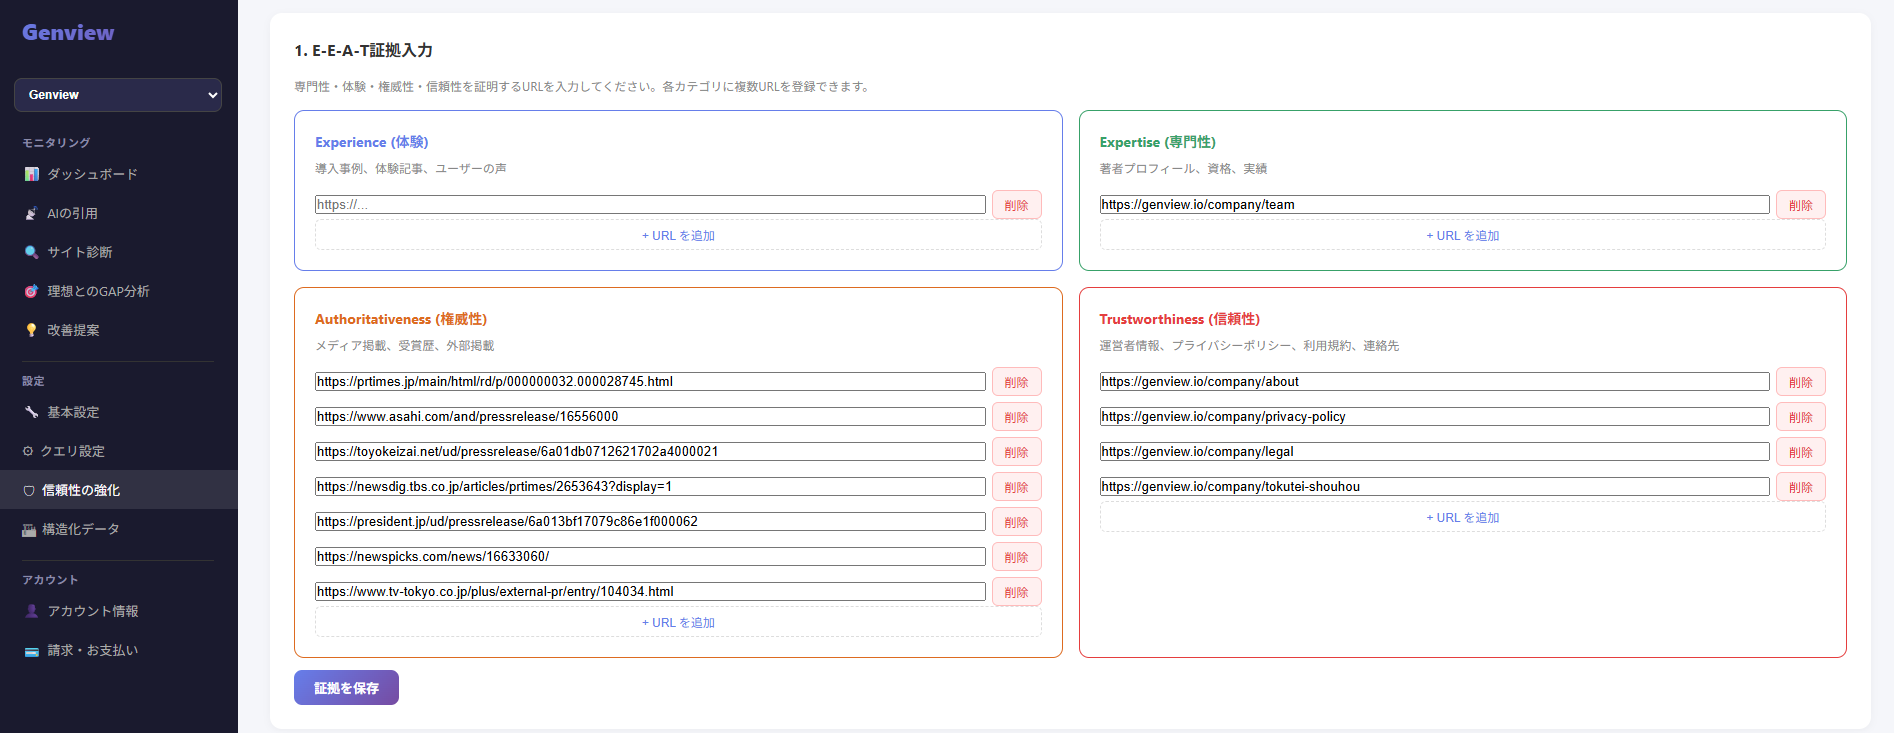Open 請求・お支払い page
Screen dimensions: 1894x733
coord(119,650)
